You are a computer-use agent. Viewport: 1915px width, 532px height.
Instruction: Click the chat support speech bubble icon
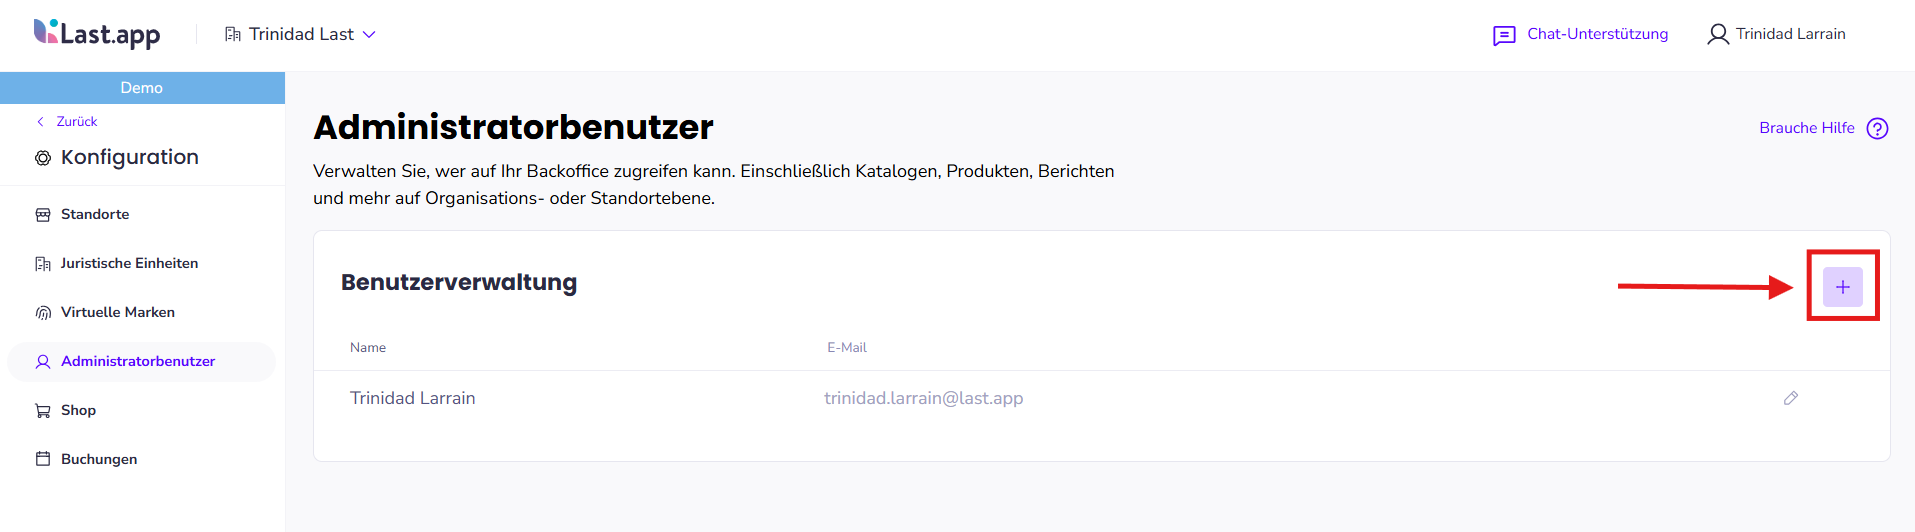[x=1504, y=36]
